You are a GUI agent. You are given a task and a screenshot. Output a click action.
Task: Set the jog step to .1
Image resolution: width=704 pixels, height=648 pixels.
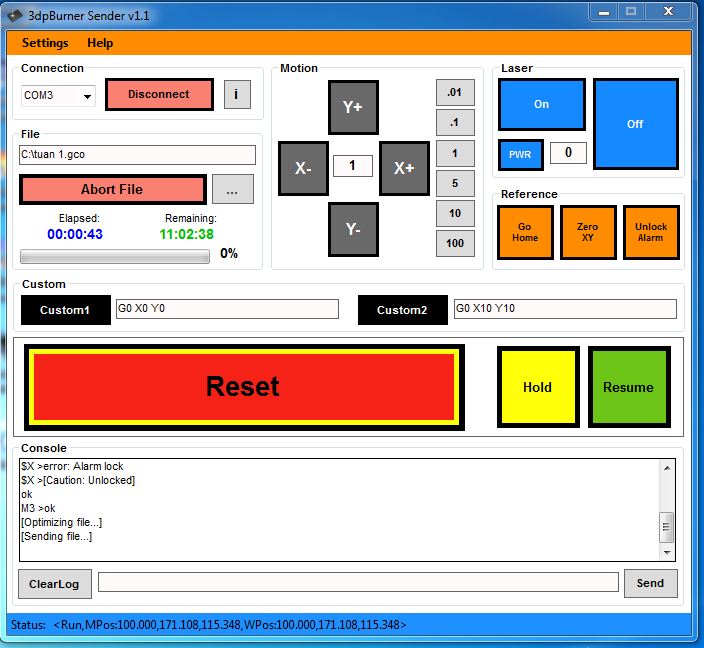tap(455, 123)
